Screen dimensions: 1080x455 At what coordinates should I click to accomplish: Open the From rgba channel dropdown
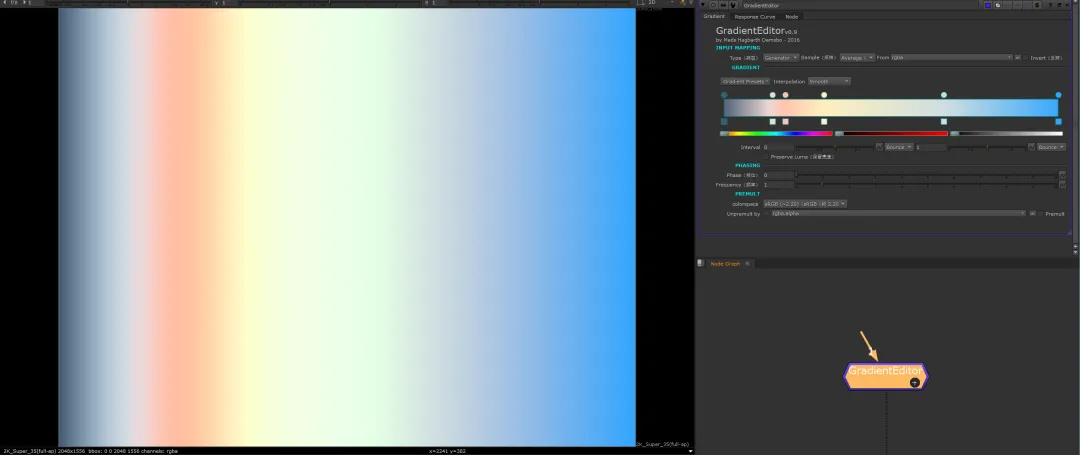(x=951, y=58)
